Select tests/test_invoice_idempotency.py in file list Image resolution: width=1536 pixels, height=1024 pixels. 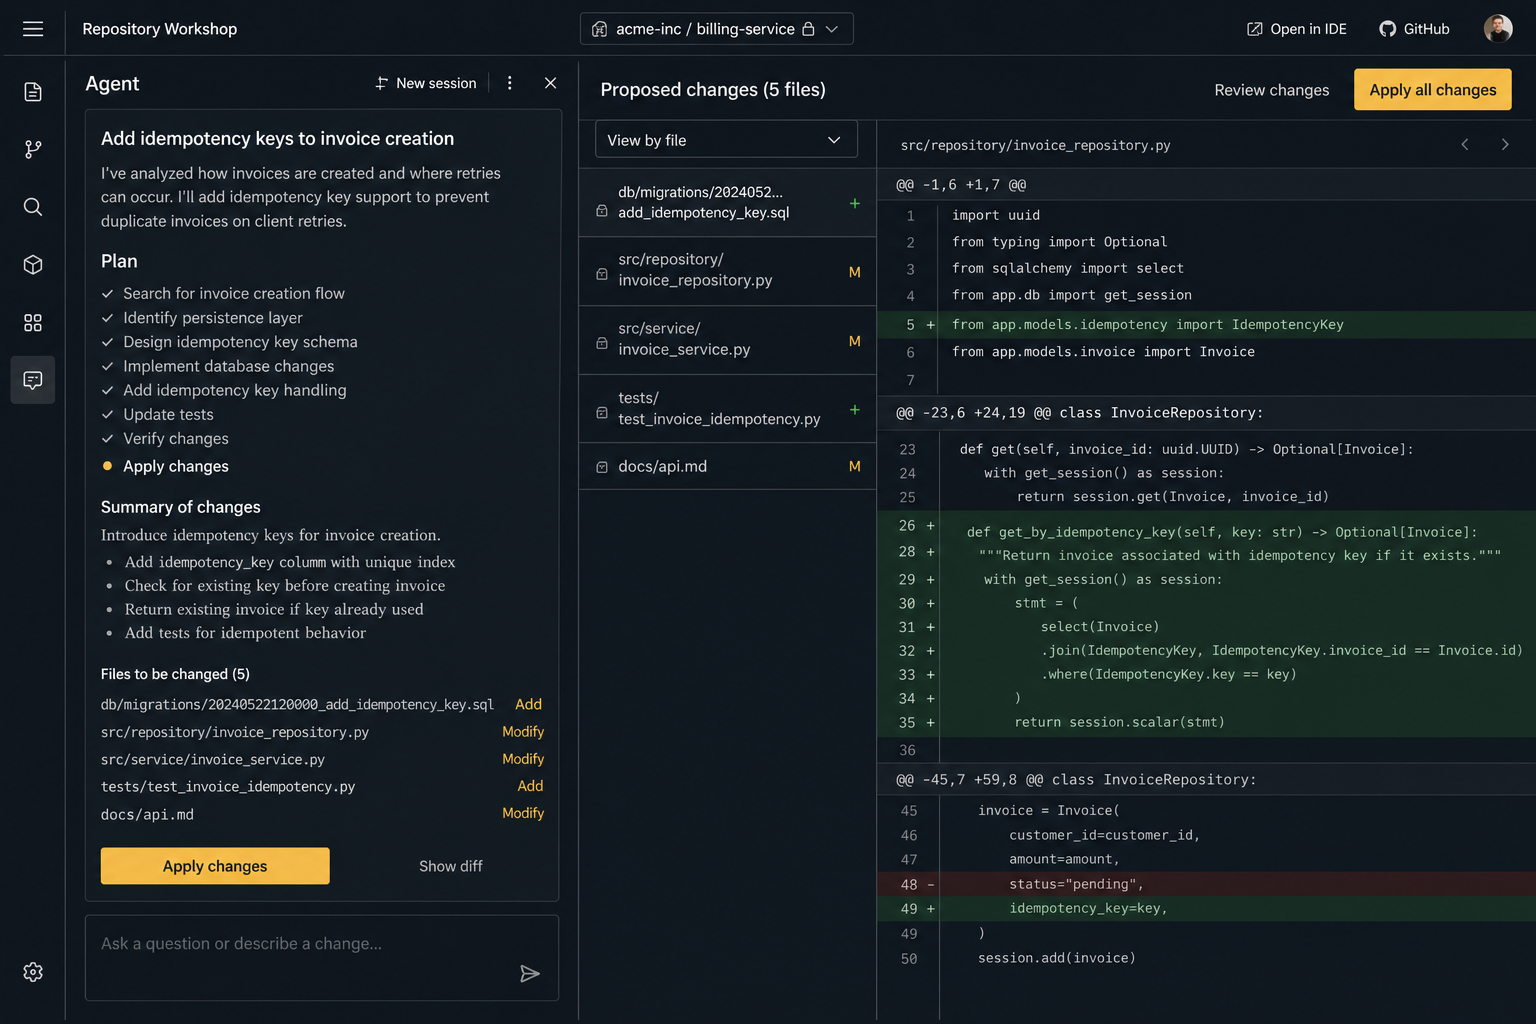click(728, 409)
